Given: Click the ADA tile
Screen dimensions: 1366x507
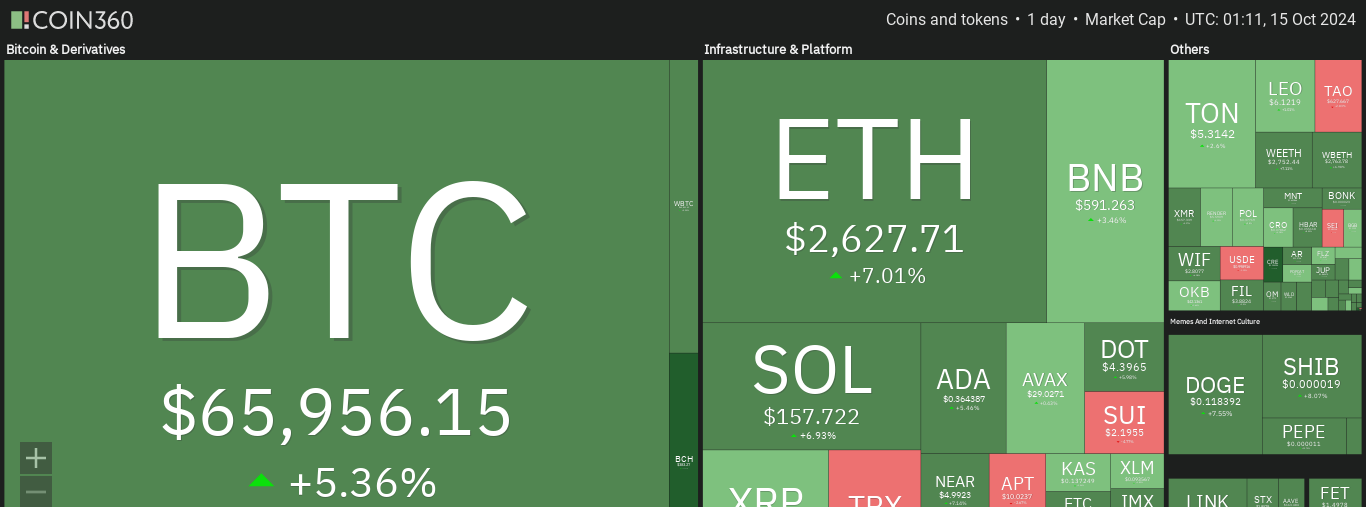Looking at the screenshot, I should click(x=963, y=387).
